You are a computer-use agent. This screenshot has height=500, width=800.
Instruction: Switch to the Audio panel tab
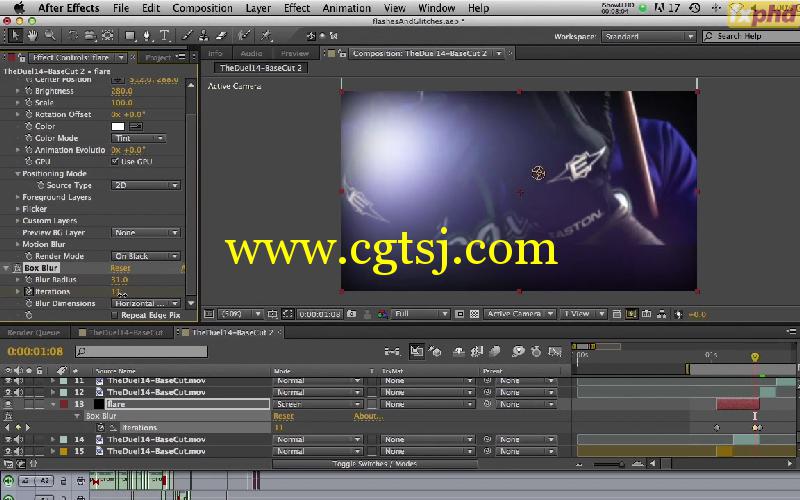(251, 53)
